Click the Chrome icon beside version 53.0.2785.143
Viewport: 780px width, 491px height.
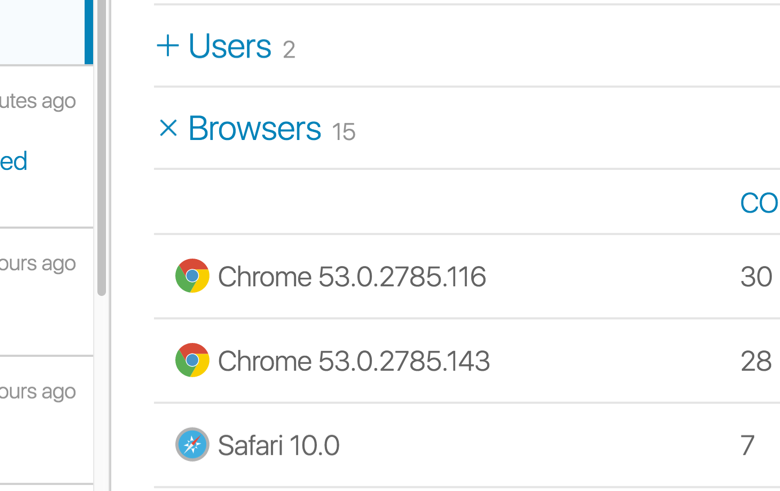pyautogui.click(x=192, y=360)
